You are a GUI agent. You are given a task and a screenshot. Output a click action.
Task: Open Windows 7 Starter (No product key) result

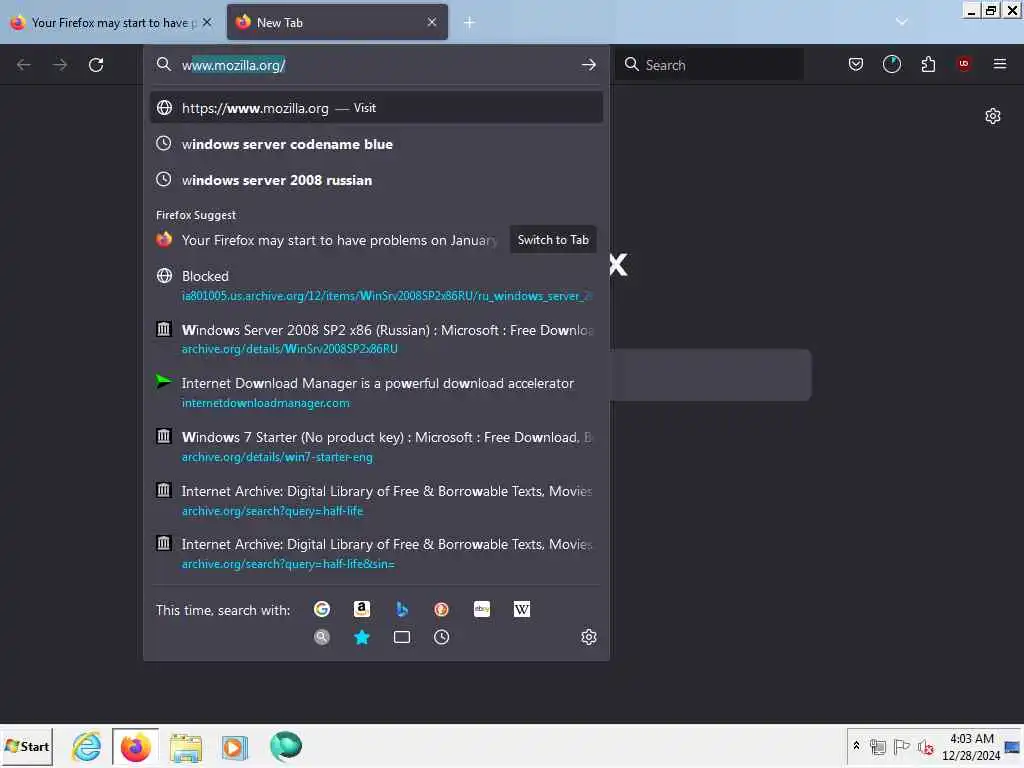[376, 446]
